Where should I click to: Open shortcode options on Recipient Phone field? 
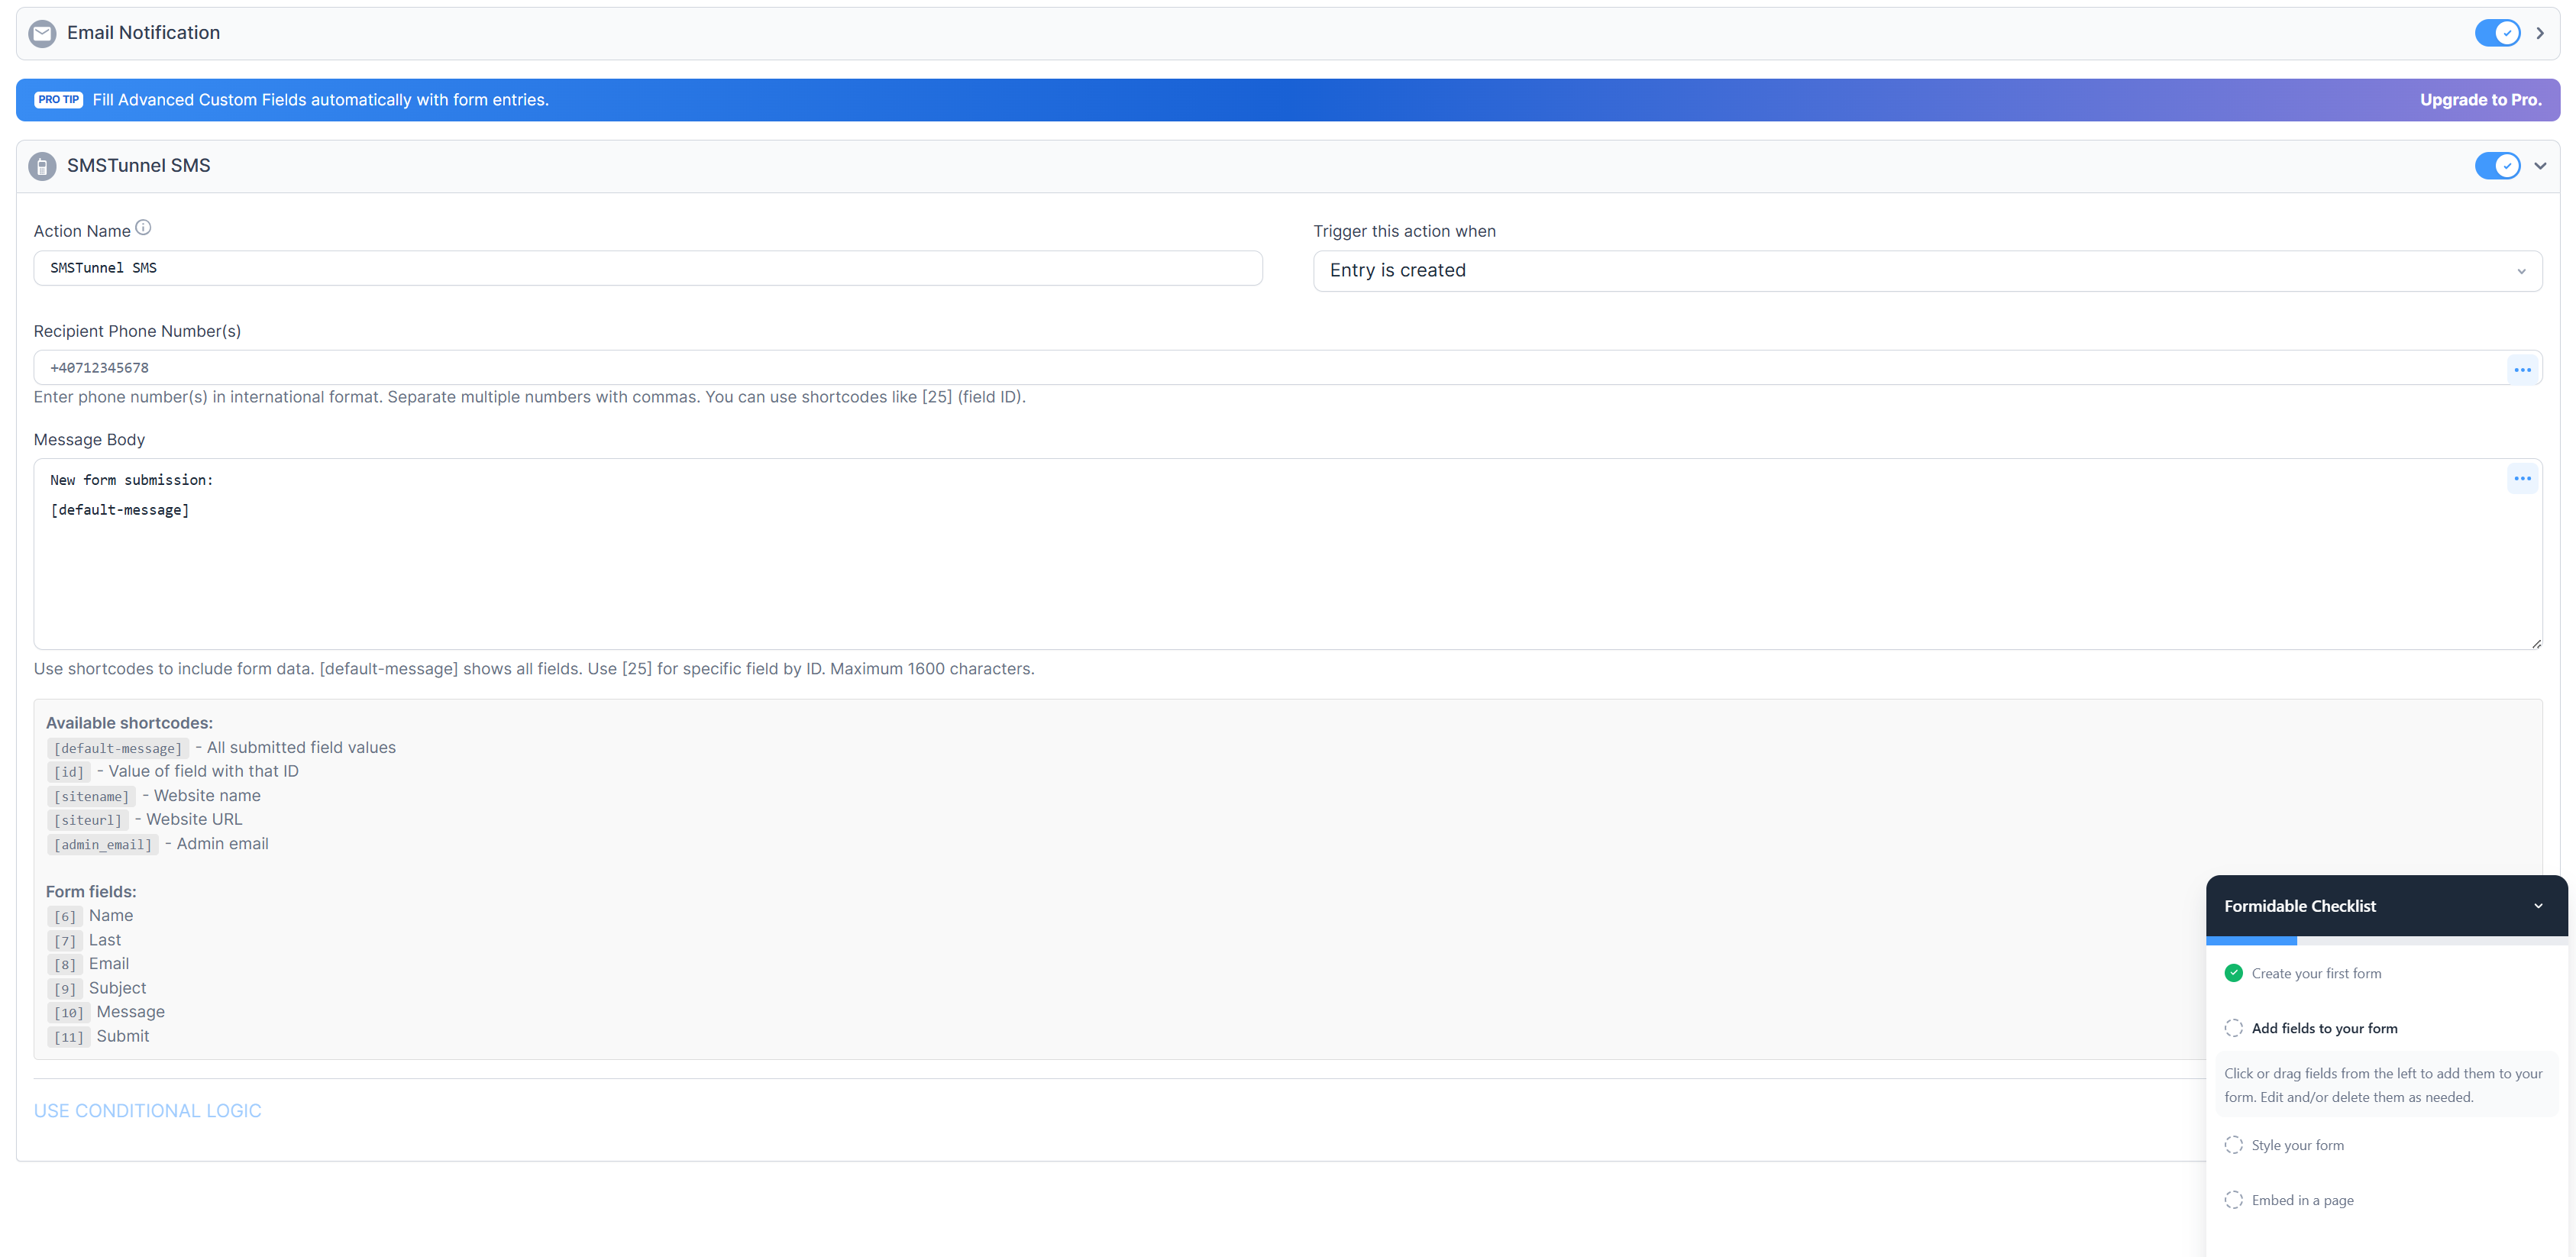coord(2523,369)
